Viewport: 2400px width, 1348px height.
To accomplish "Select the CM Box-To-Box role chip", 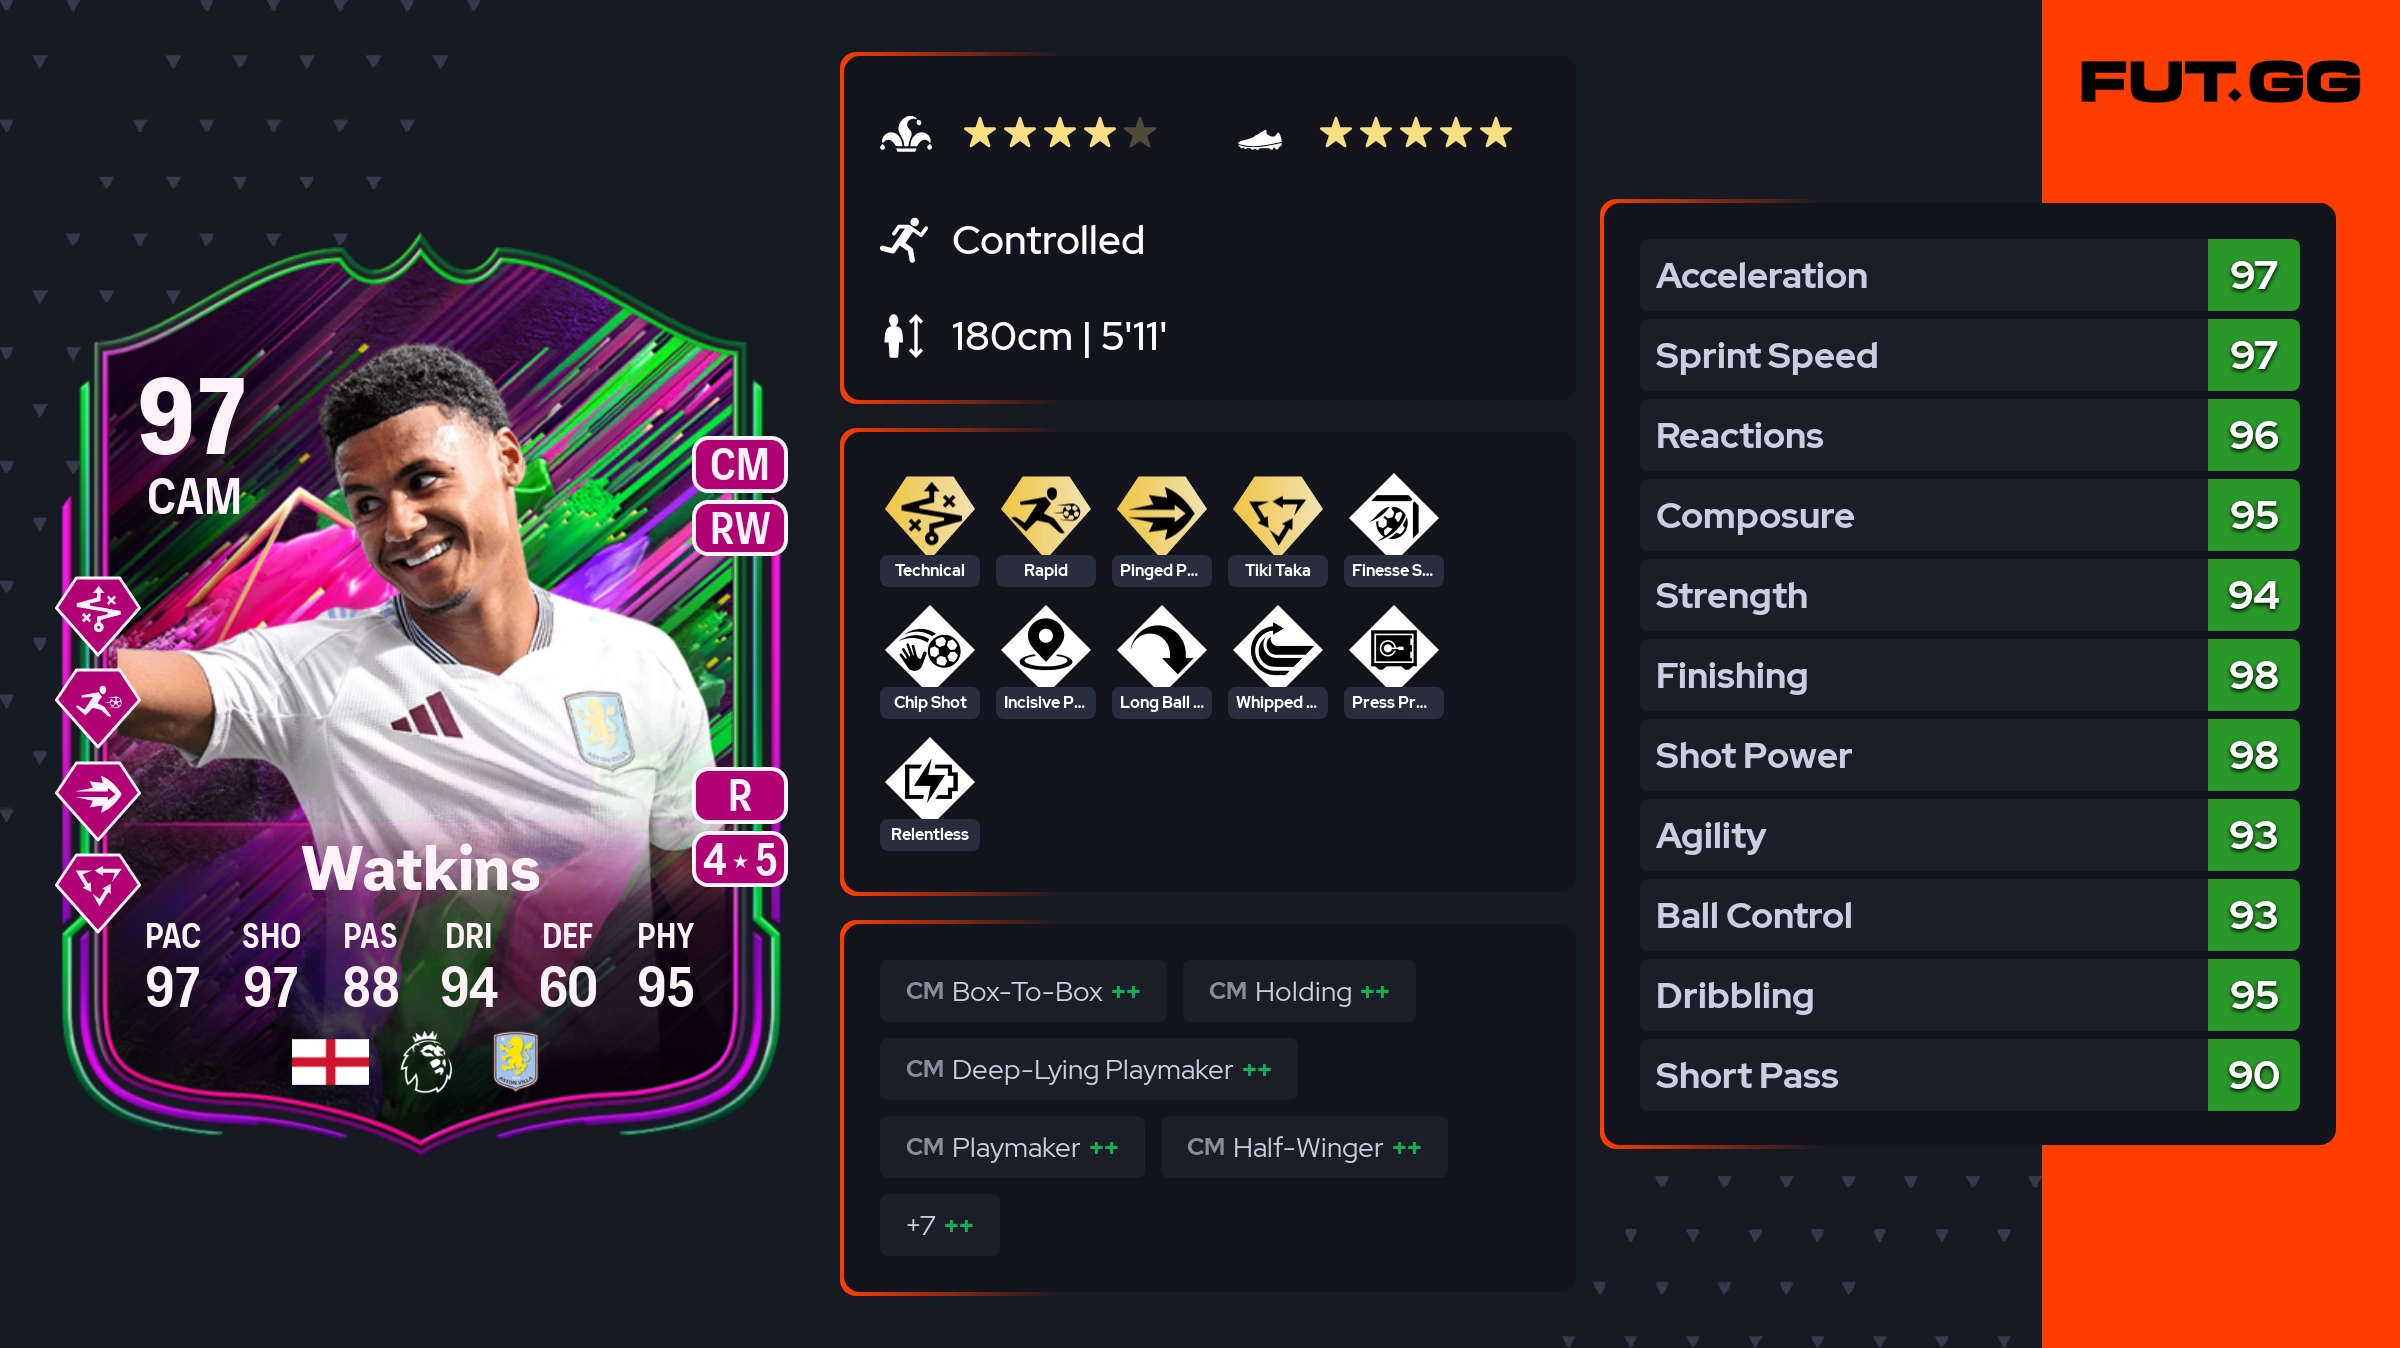I will 1023,991.
